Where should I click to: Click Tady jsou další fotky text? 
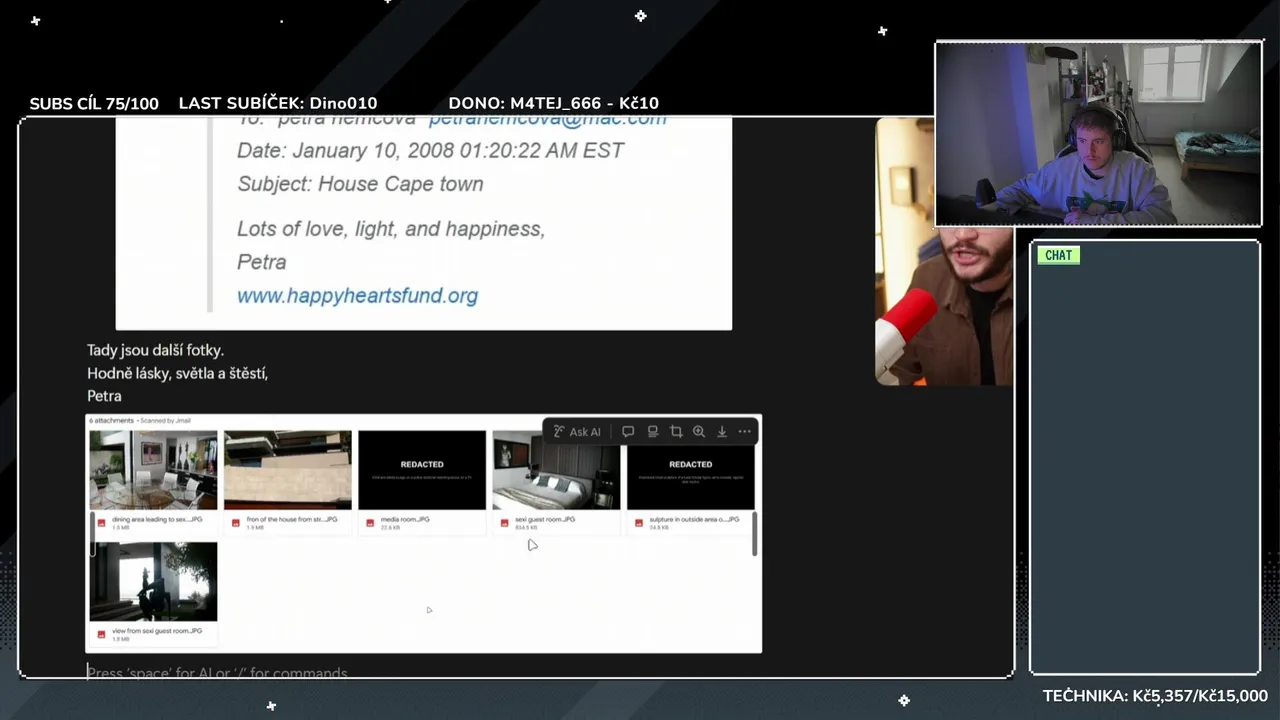click(x=155, y=350)
